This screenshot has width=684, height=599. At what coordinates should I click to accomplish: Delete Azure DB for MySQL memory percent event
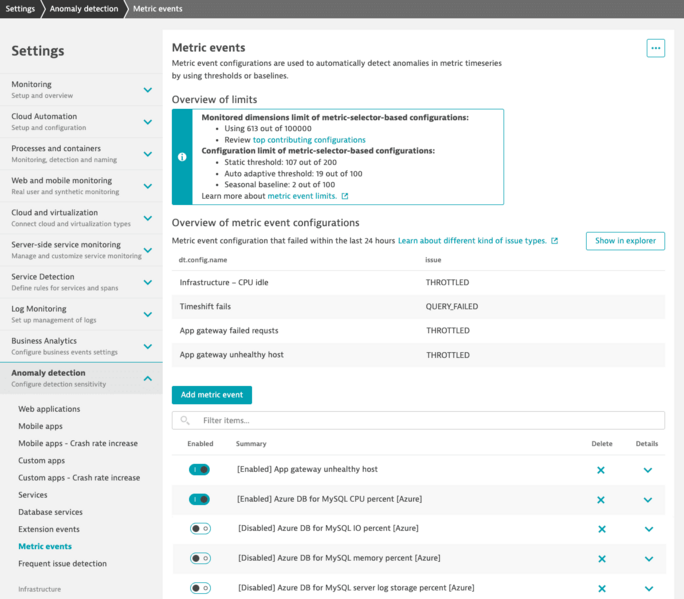[x=601, y=559]
